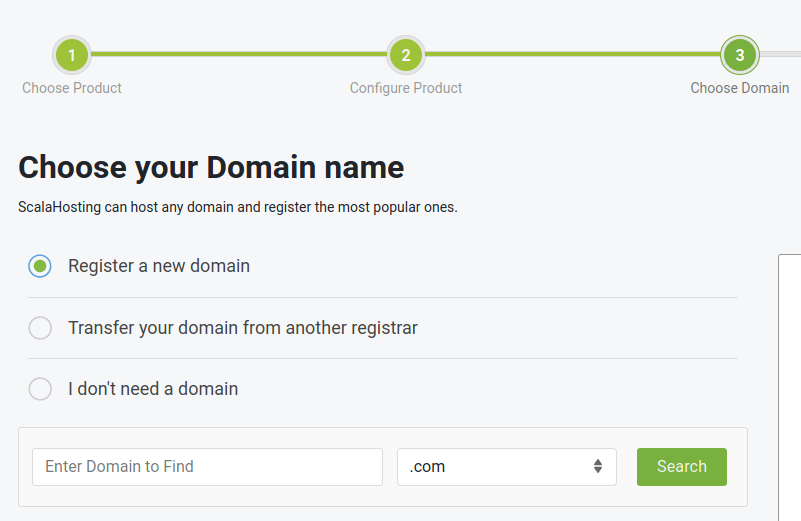The width and height of the screenshot is (801, 521).
Task: Click the 'Choose your Domain name' heading
Action: (211, 167)
